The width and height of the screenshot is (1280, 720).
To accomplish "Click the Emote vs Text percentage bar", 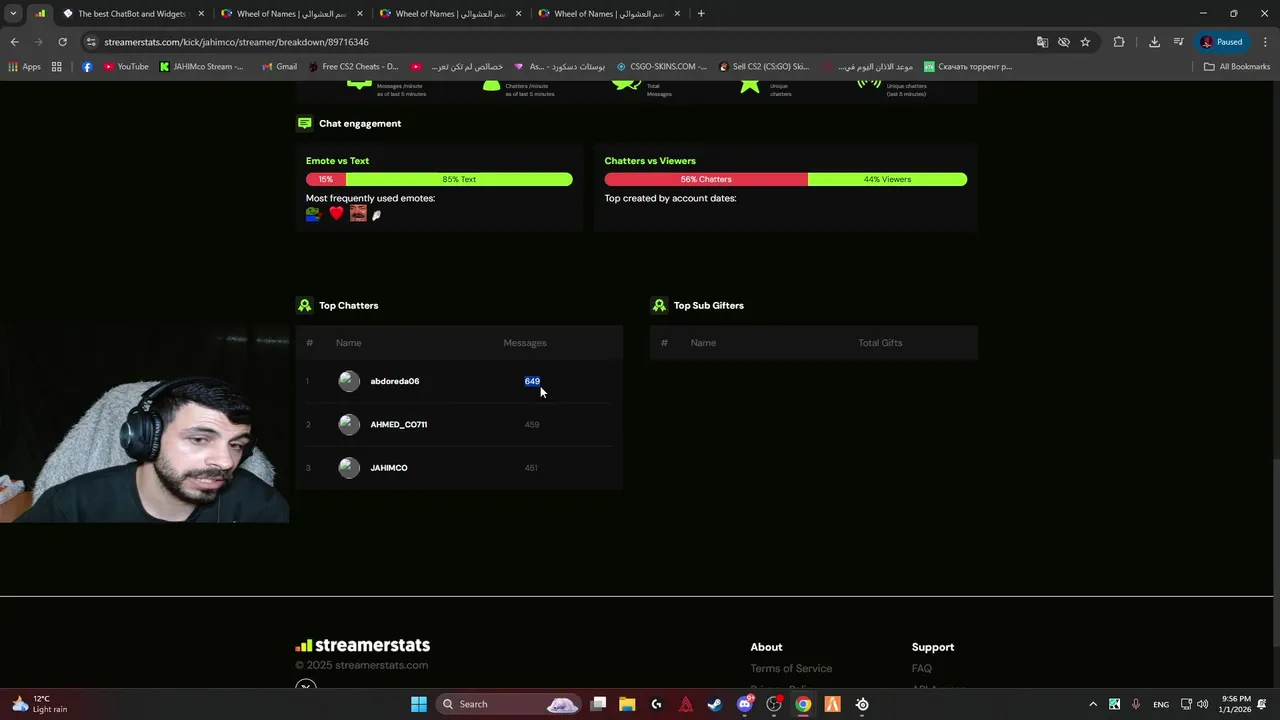I will [x=439, y=179].
